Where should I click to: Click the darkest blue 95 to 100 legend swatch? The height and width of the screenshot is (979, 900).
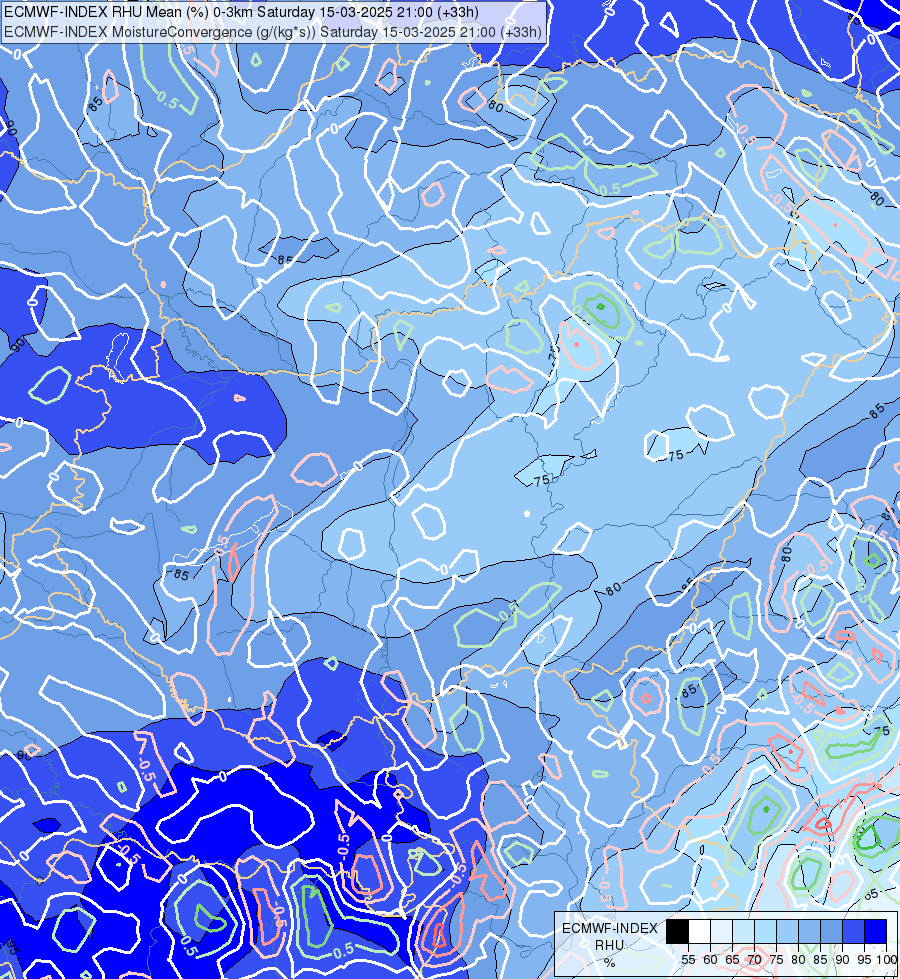(876, 932)
